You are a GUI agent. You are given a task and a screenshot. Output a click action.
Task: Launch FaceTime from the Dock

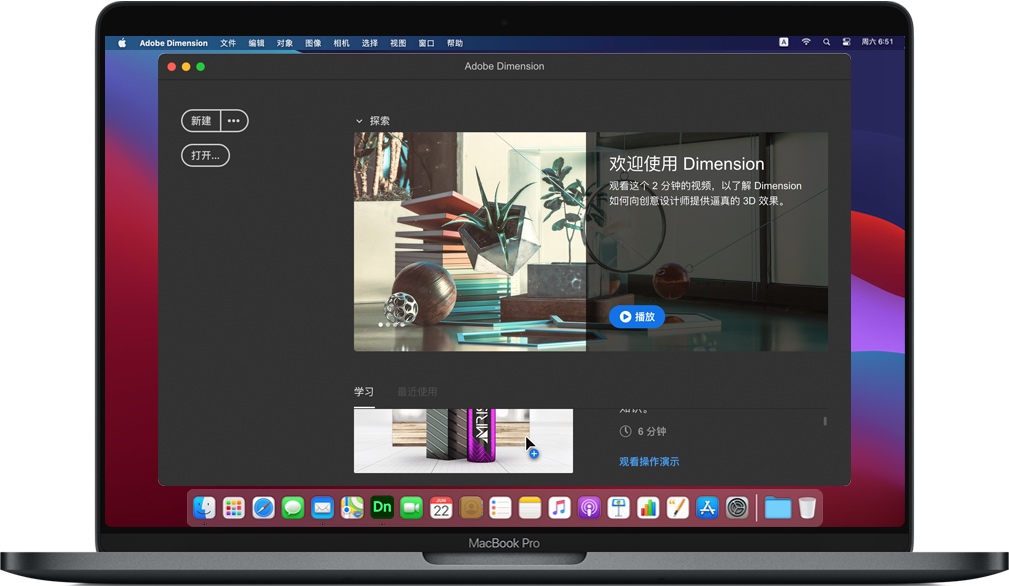coord(411,508)
